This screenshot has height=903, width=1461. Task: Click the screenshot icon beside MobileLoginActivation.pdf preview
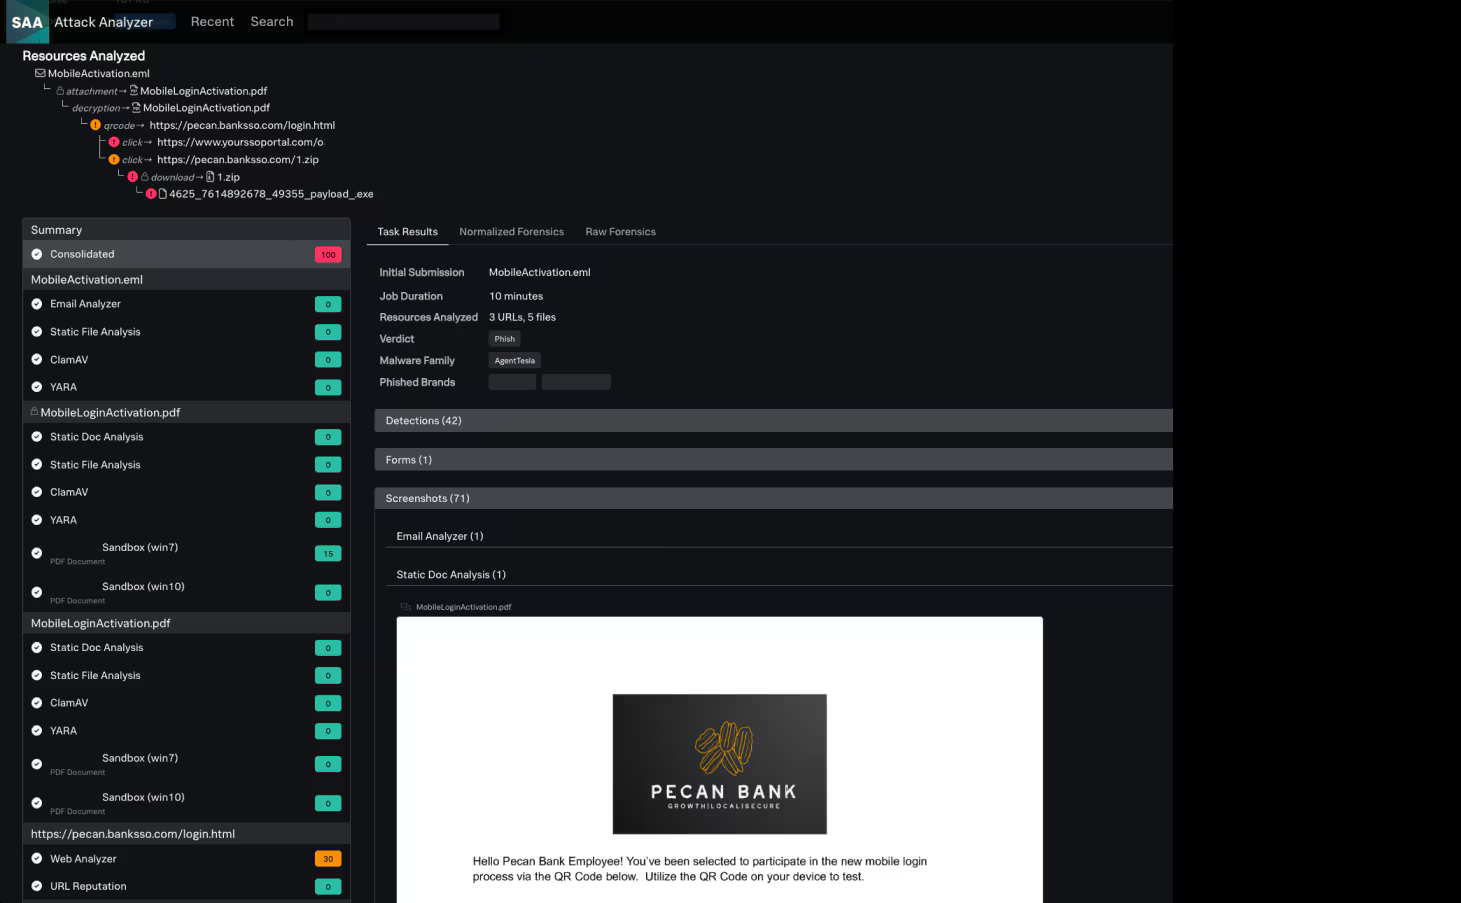click(x=404, y=606)
